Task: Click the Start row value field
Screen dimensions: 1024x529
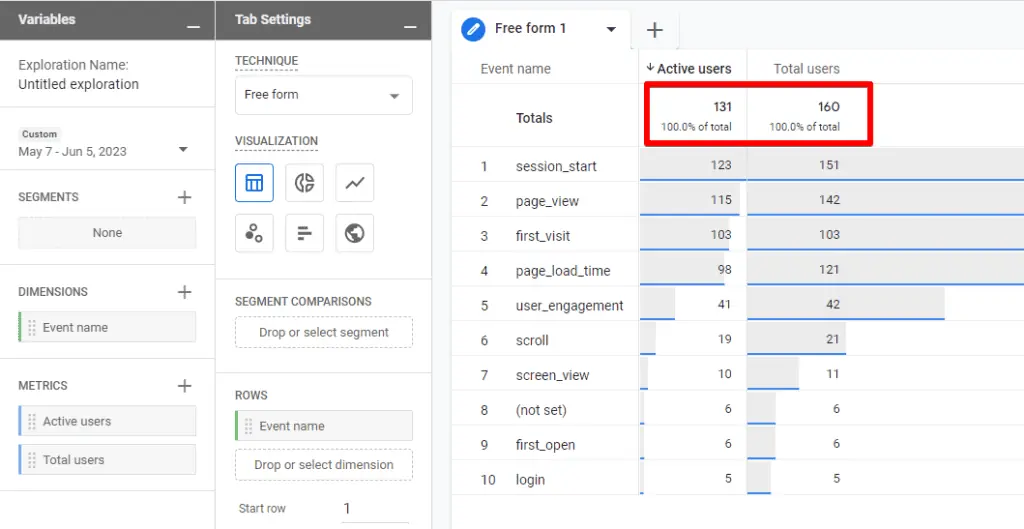Action: click(374, 508)
